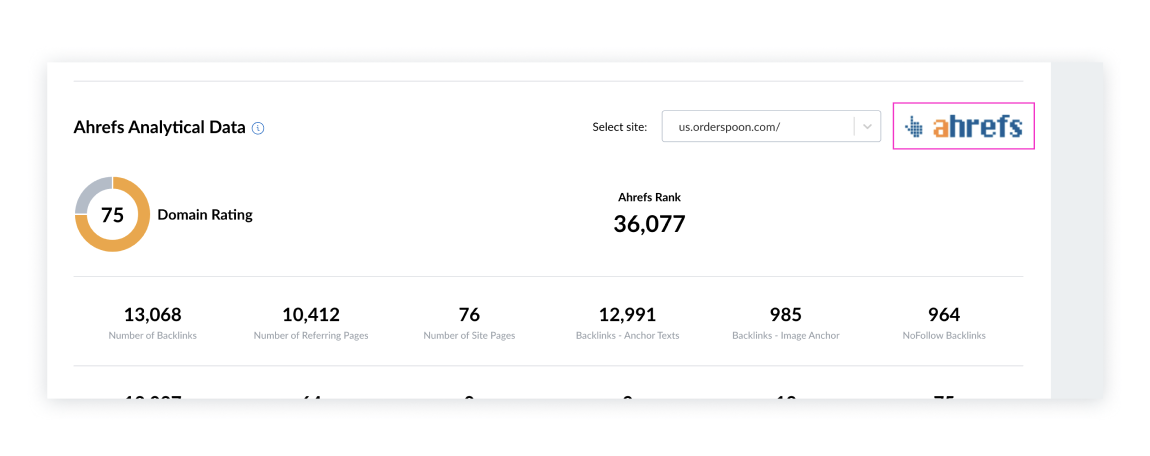The height and width of the screenshot is (456, 1150).
Task: Click the Number of Backlinks label
Action: (152, 336)
